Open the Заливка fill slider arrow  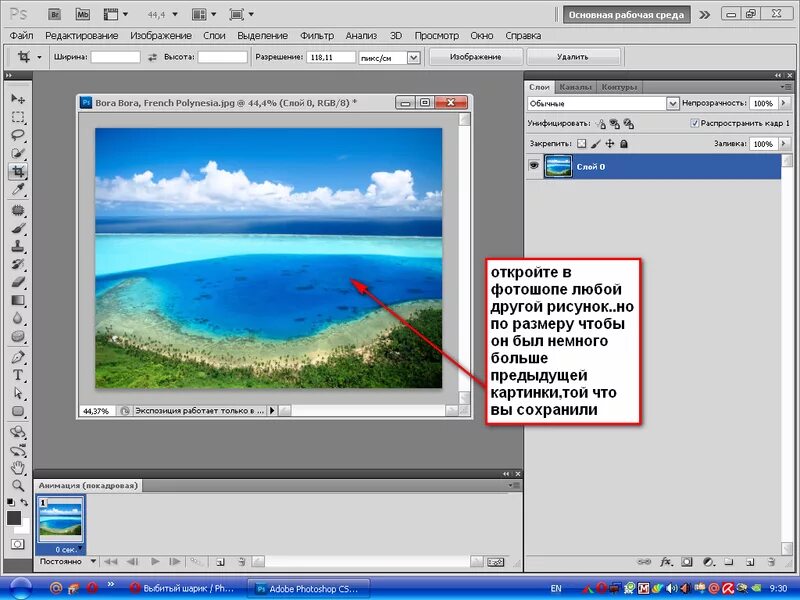coord(784,144)
